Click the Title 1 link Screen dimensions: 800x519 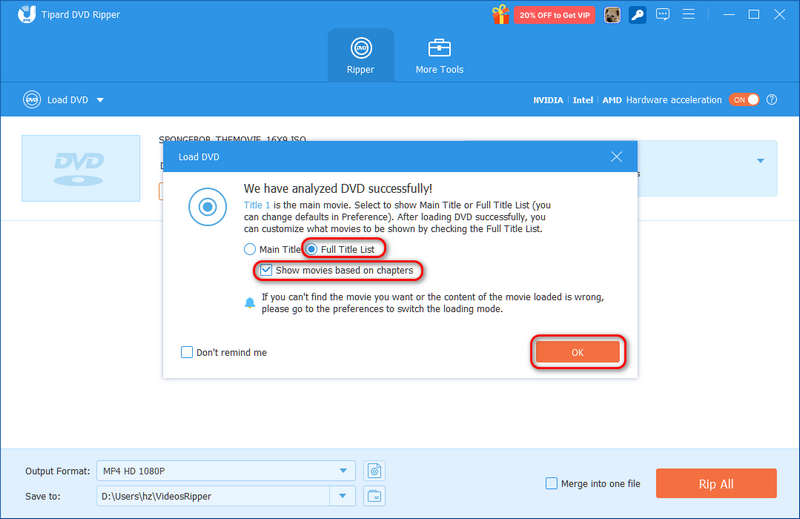257,205
